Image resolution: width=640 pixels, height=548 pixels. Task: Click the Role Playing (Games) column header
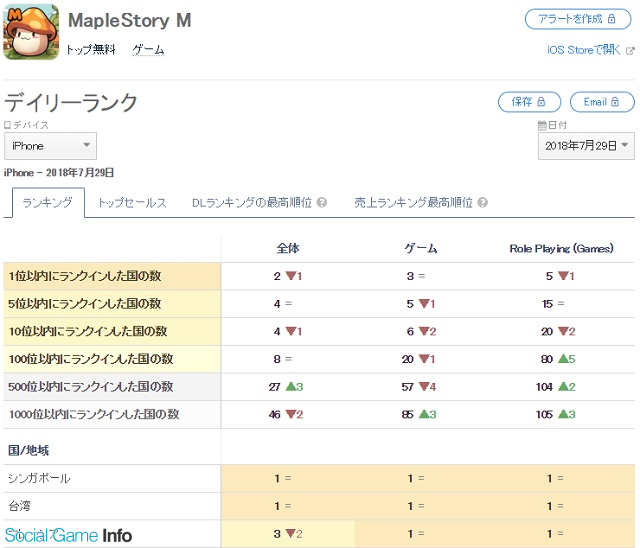(561, 248)
